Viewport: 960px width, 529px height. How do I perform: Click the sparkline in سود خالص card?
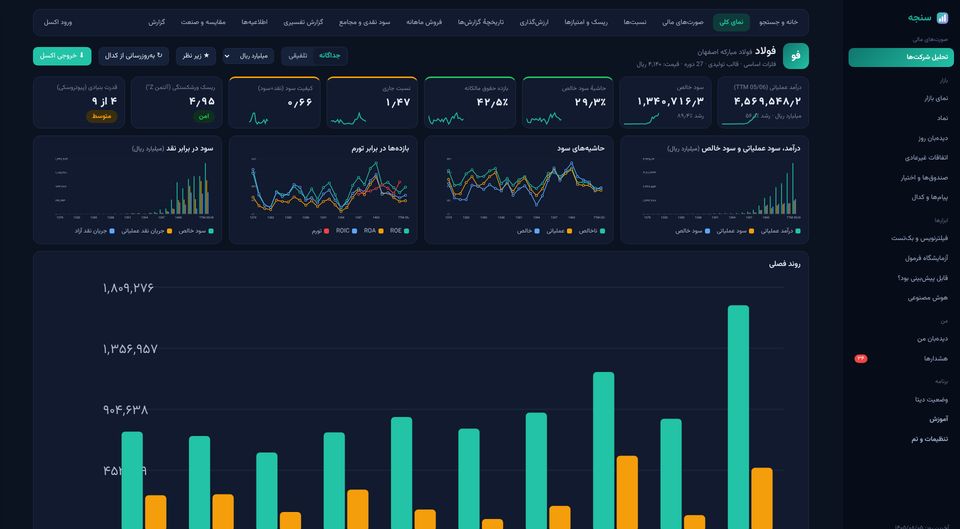[641, 118]
